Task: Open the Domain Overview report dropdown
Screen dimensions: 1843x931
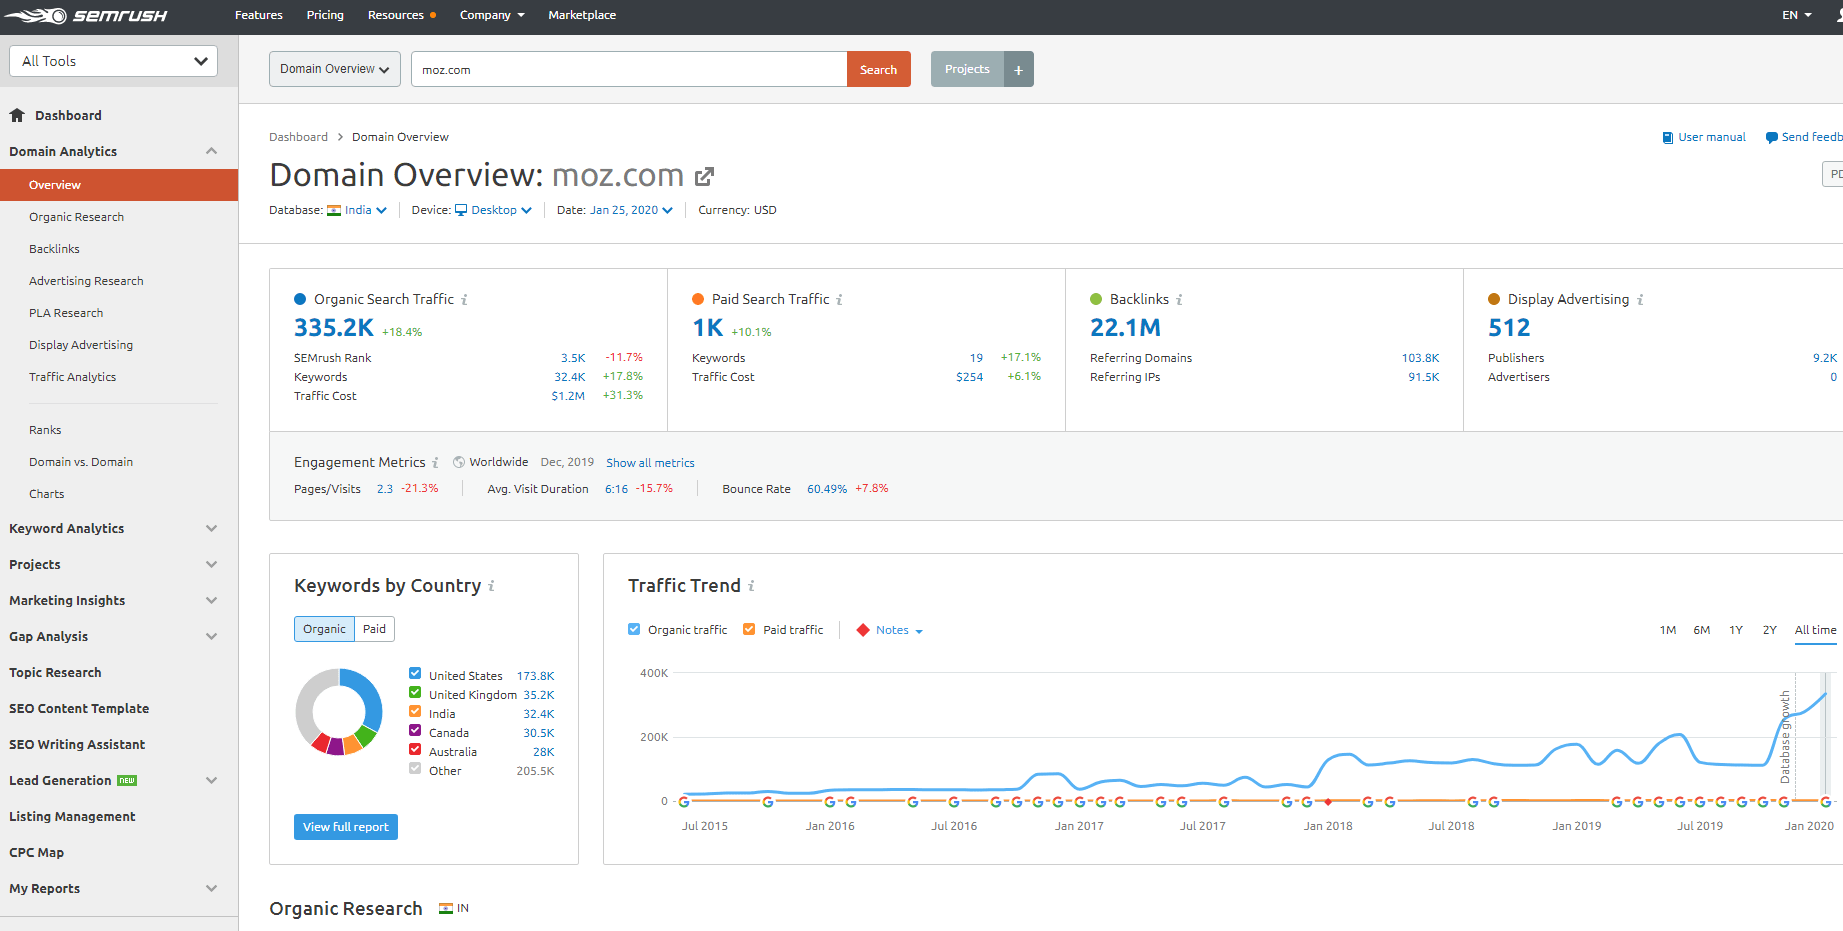Action: coord(335,69)
